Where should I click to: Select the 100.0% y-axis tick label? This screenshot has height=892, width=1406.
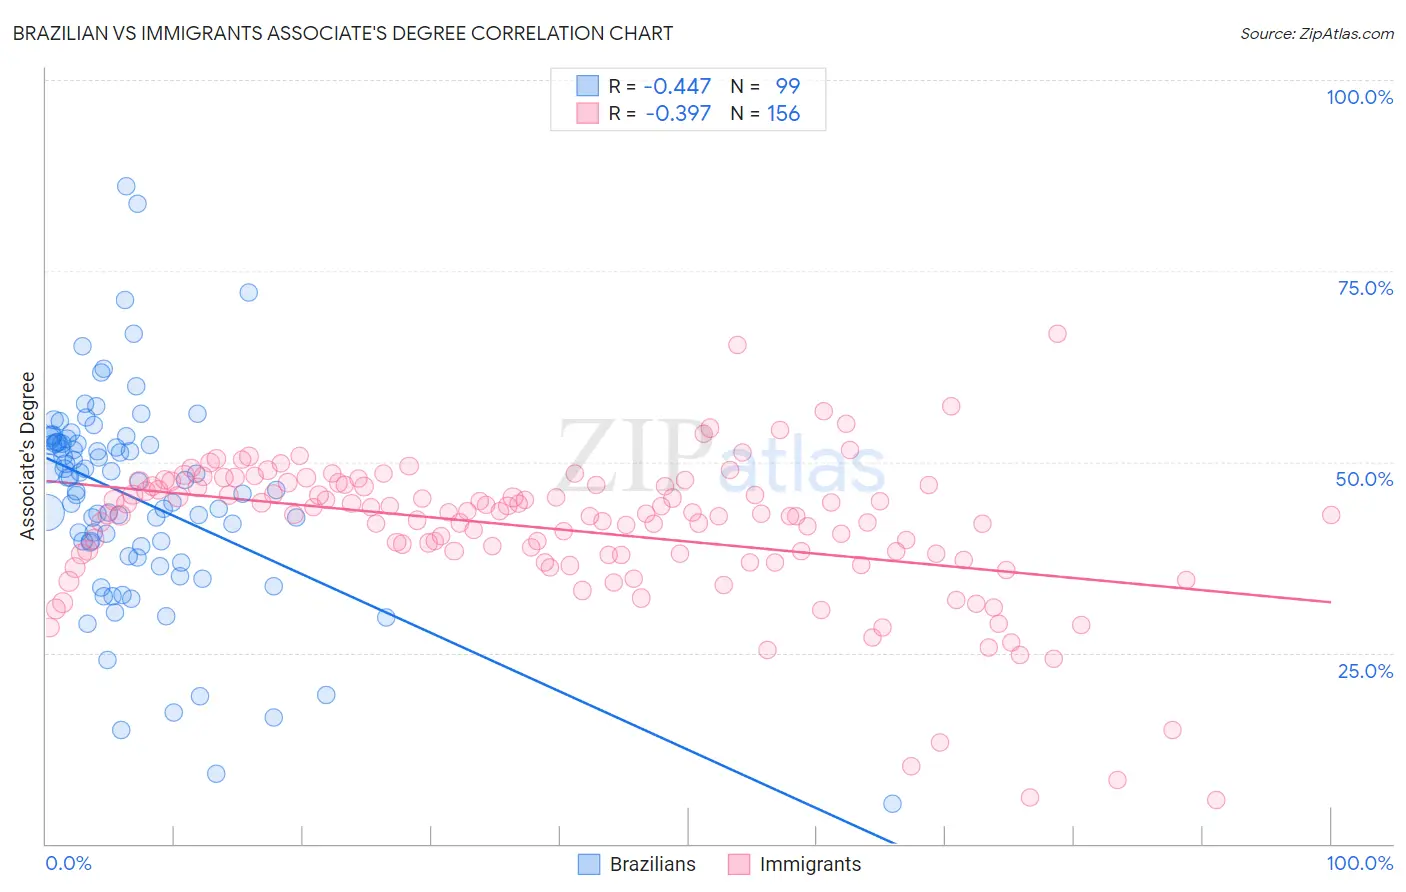[1359, 97]
